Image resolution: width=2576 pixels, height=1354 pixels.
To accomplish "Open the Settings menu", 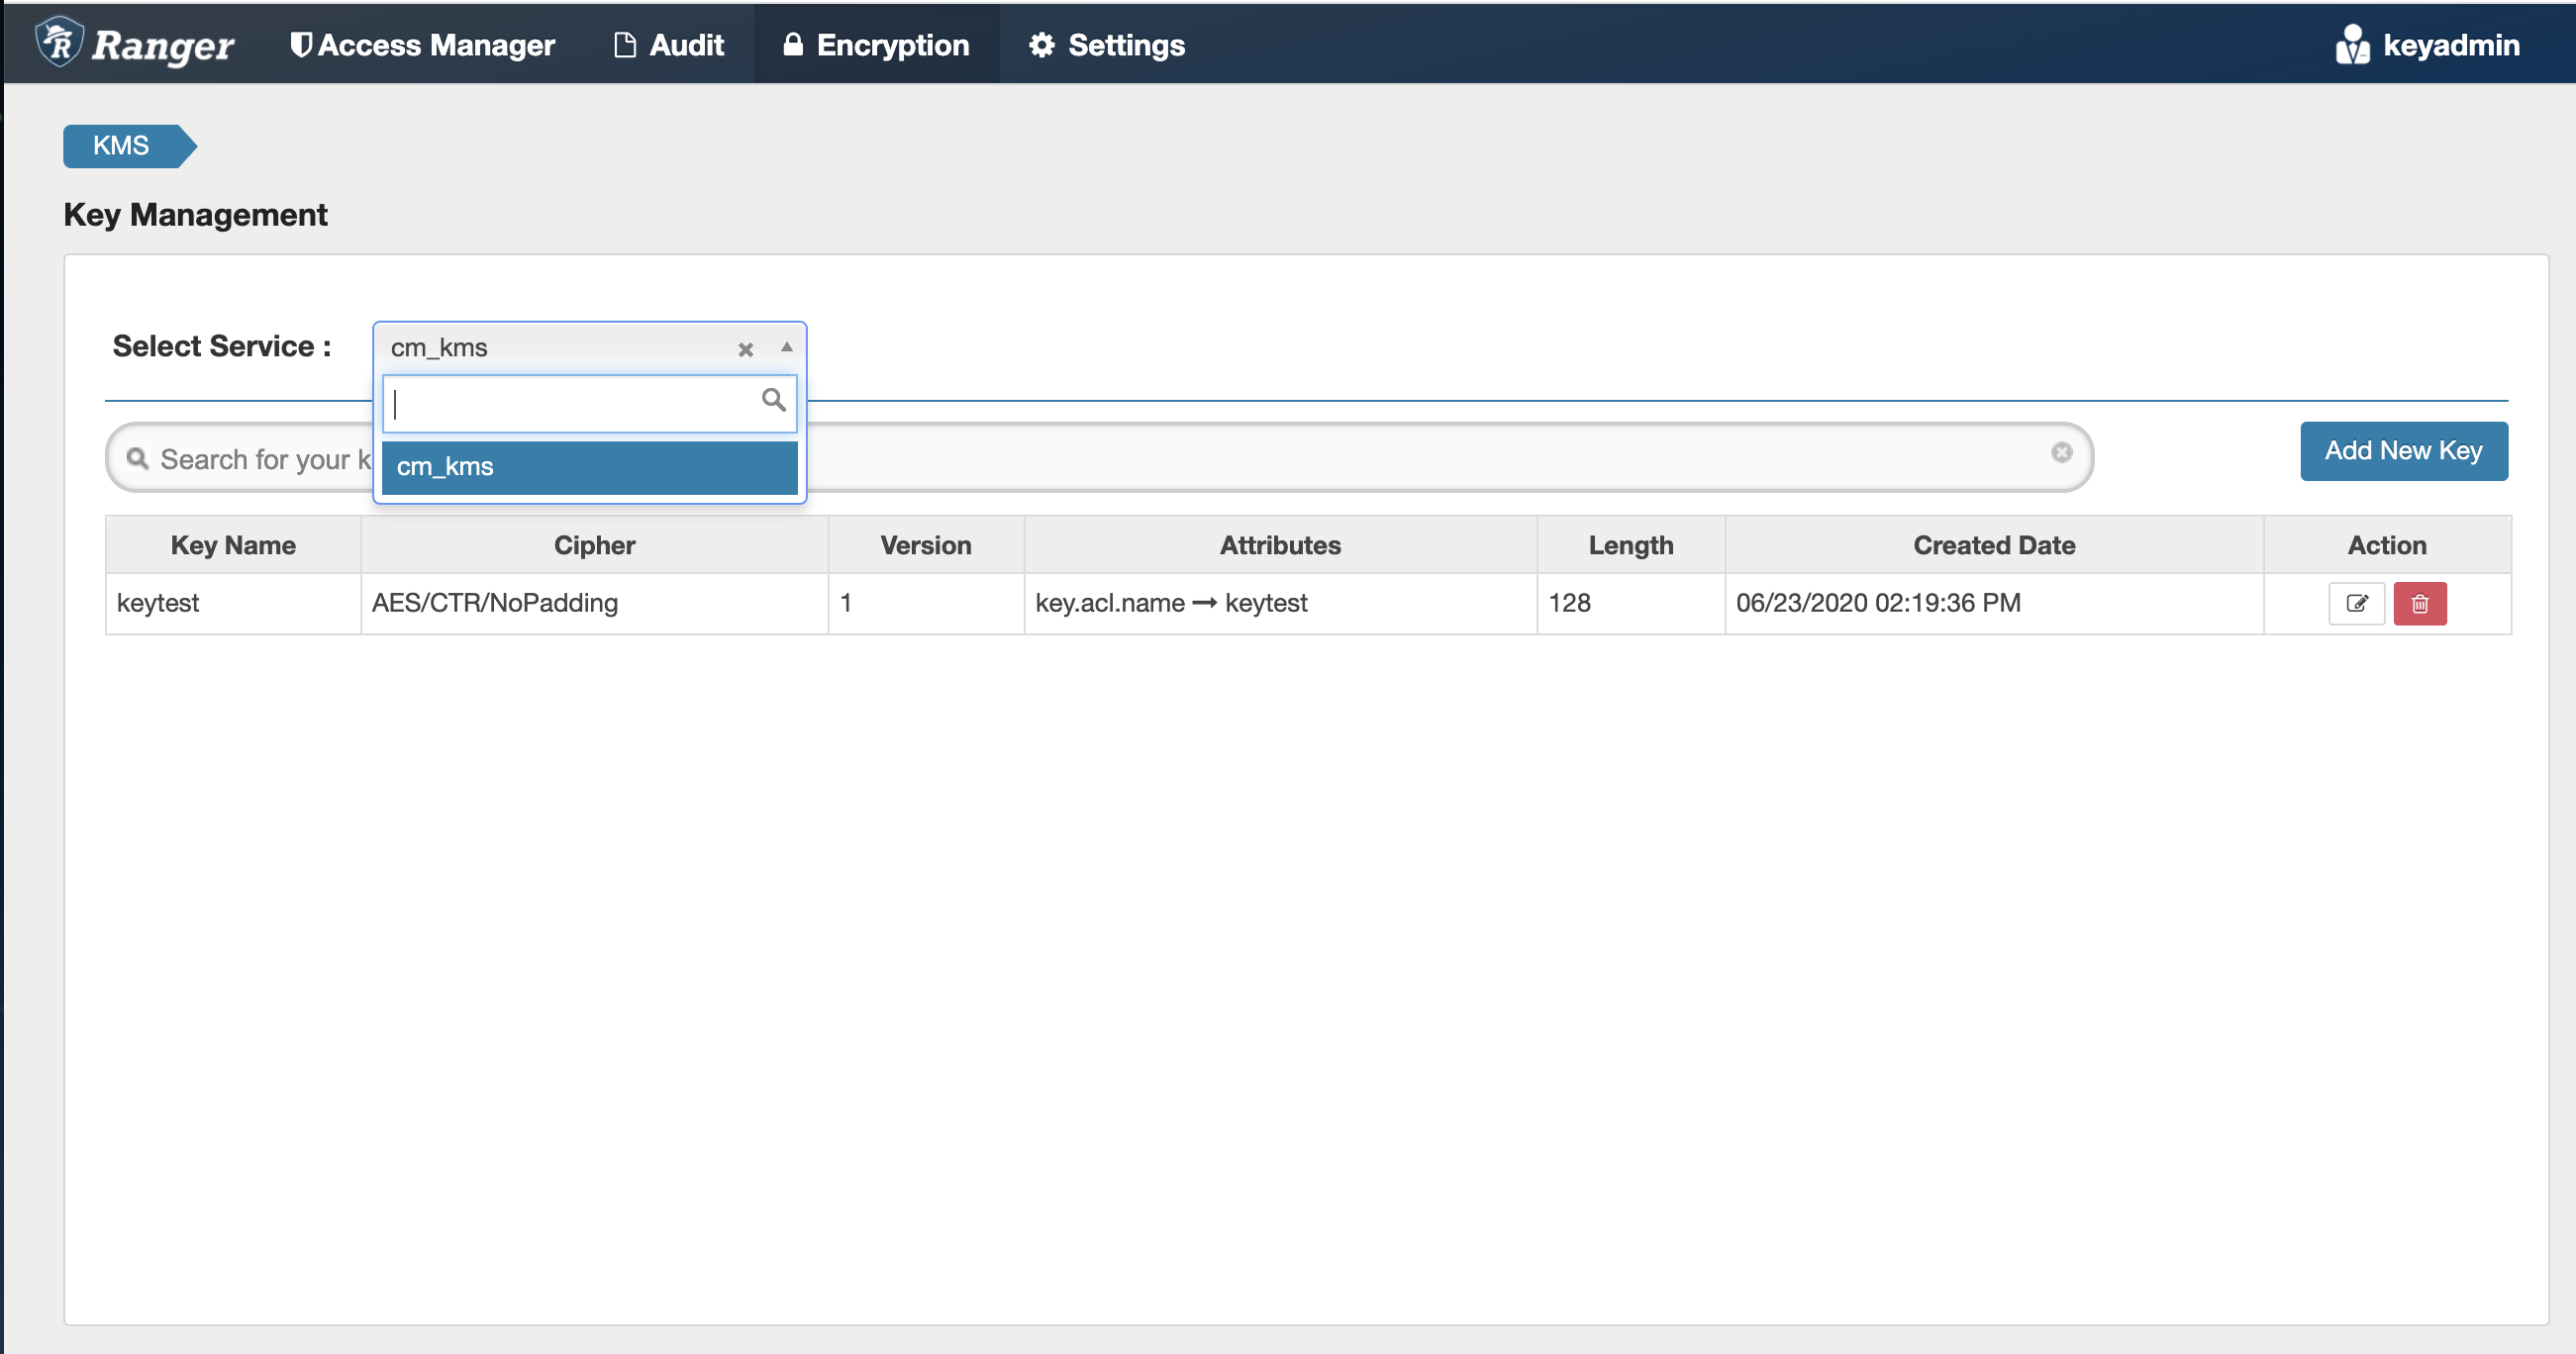I will pyautogui.click(x=1107, y=45).
